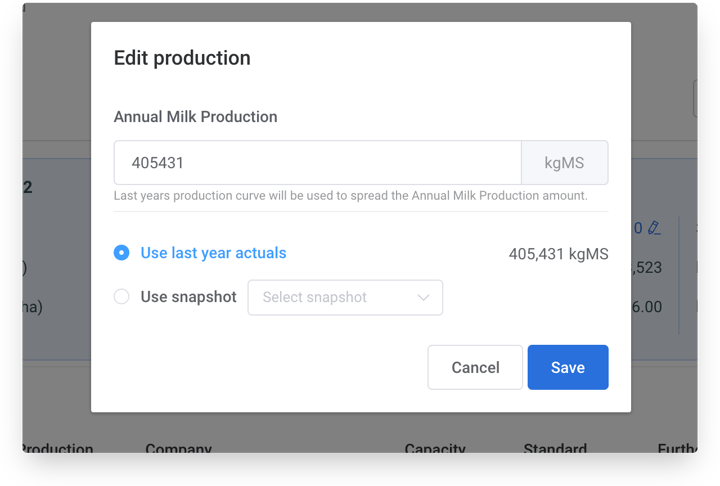Click the kgMS unit addon

coord(565,163)
